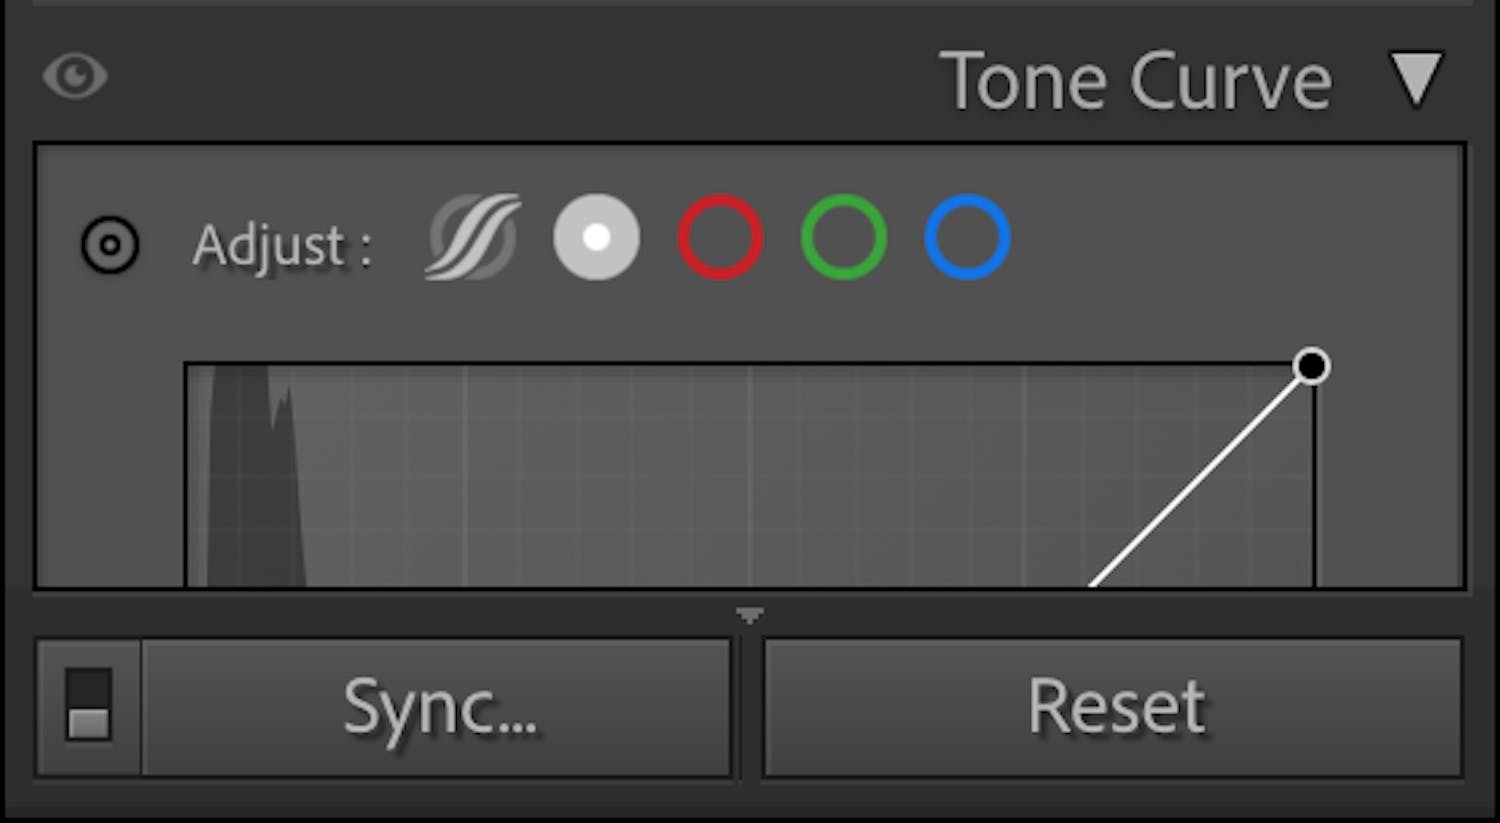Viewport: 1500px width, 823px height.
Task: Click the small panel collapse arrow above Sync
Action: [x=750, y=614]
